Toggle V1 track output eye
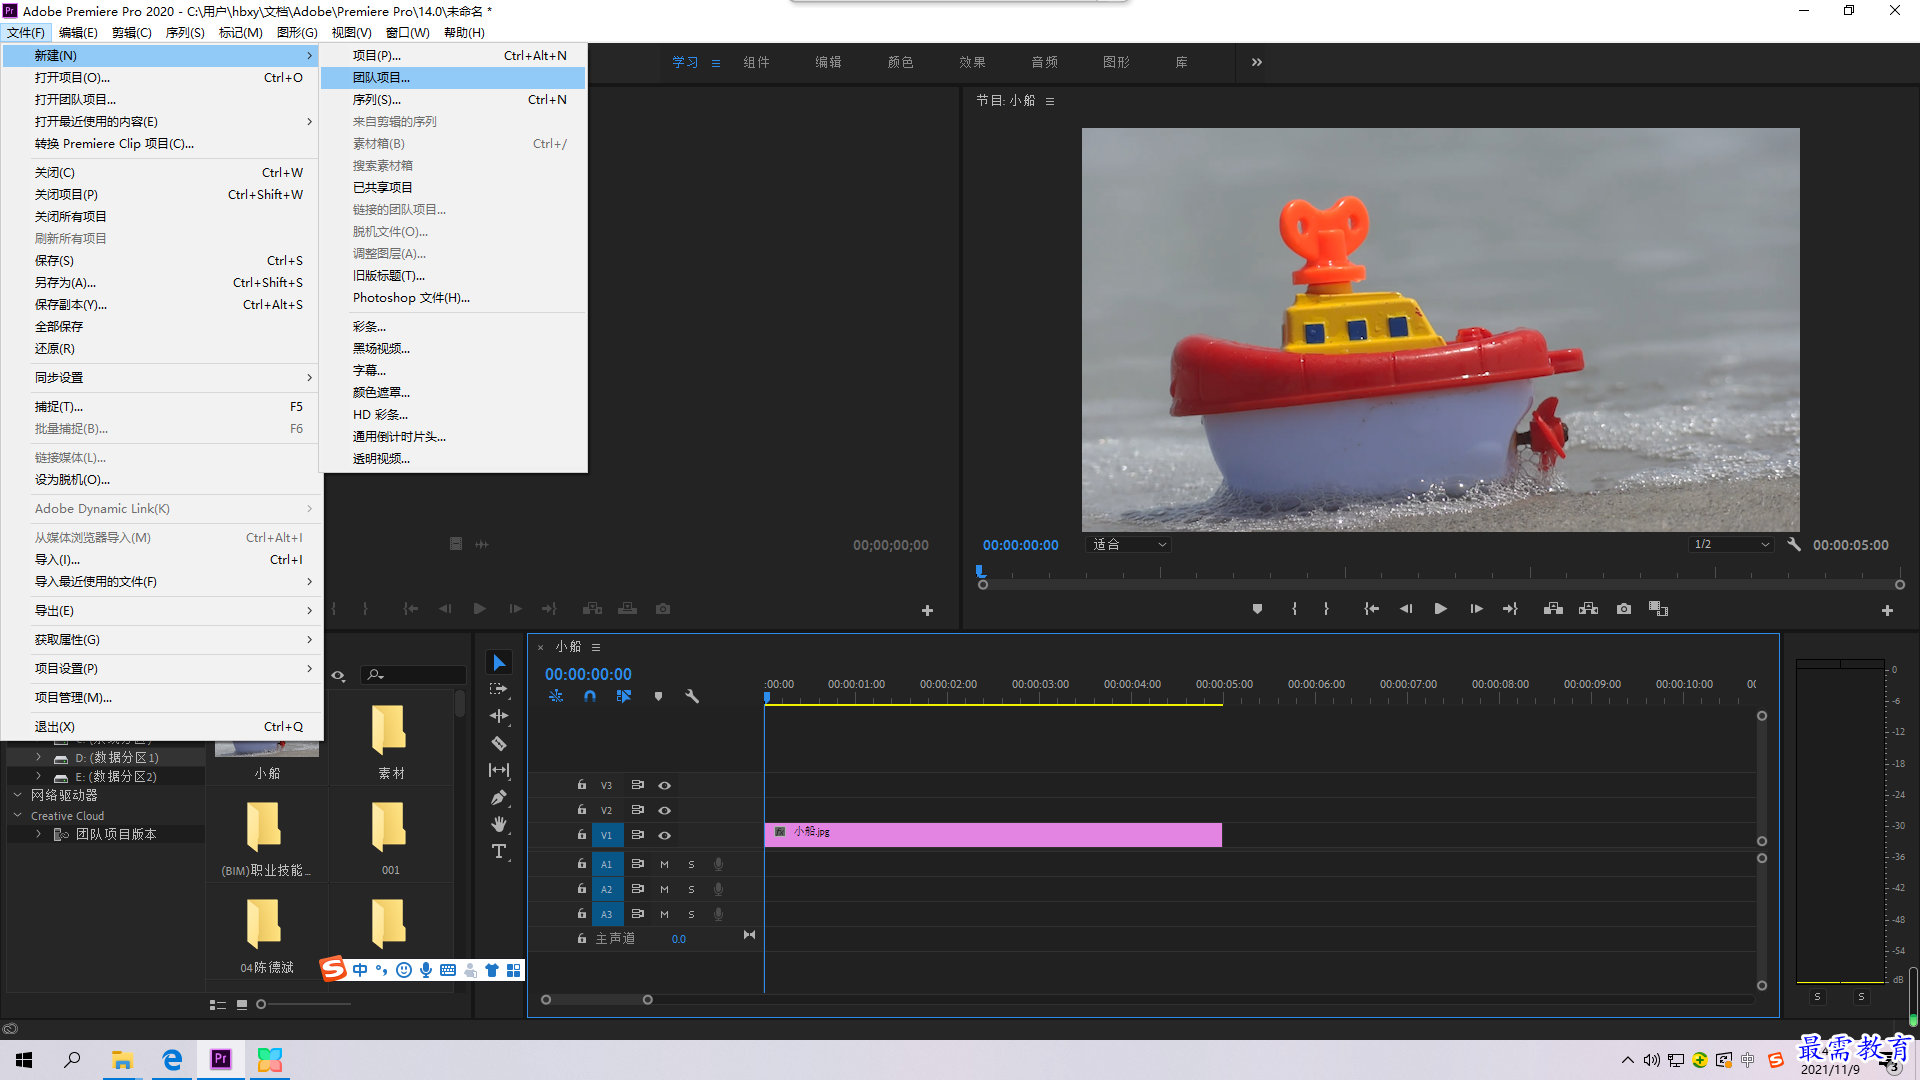 664,835
